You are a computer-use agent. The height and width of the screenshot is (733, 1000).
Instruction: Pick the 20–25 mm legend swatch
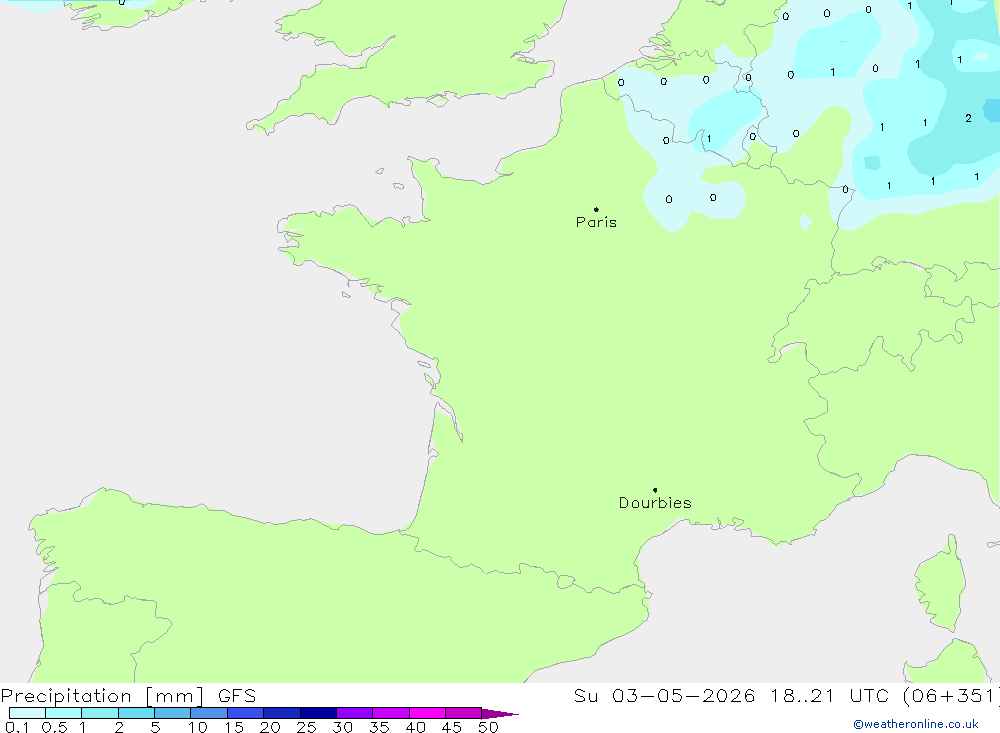281,713
